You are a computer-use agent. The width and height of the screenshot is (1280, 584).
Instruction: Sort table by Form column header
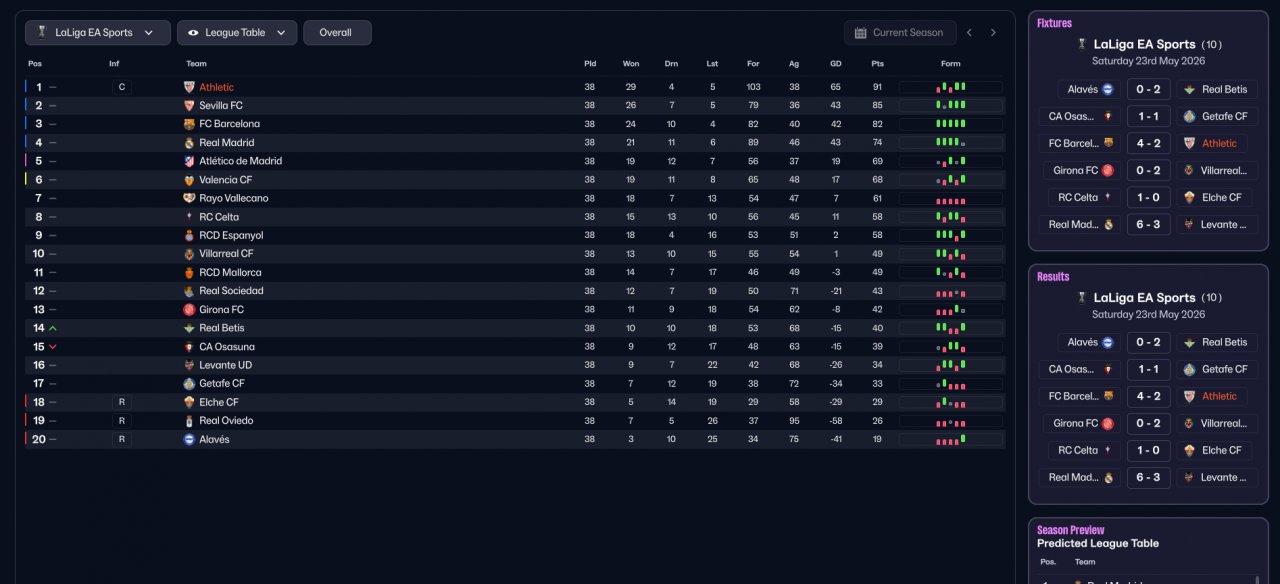[951, 63]
